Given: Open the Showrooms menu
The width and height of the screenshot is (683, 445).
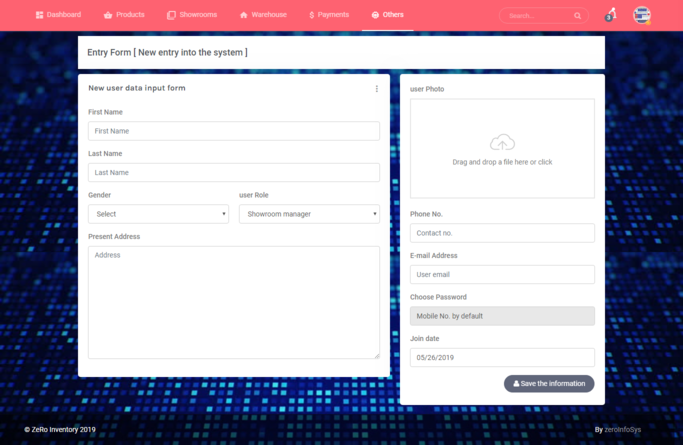Looking at the screenshot, I should (192, 15).
